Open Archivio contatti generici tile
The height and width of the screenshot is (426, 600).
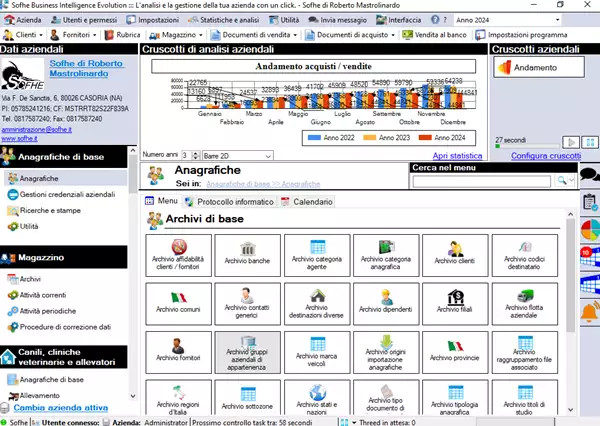point(248,304)
